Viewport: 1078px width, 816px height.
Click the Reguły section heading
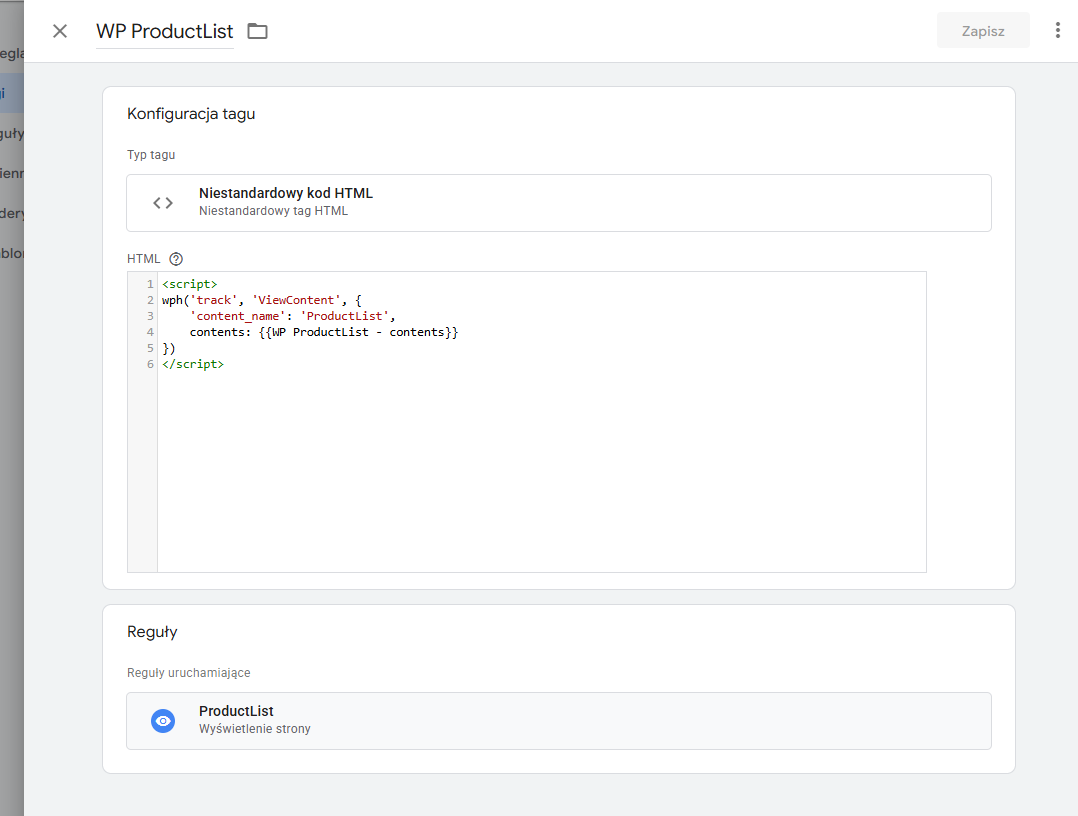coord(152,632)
